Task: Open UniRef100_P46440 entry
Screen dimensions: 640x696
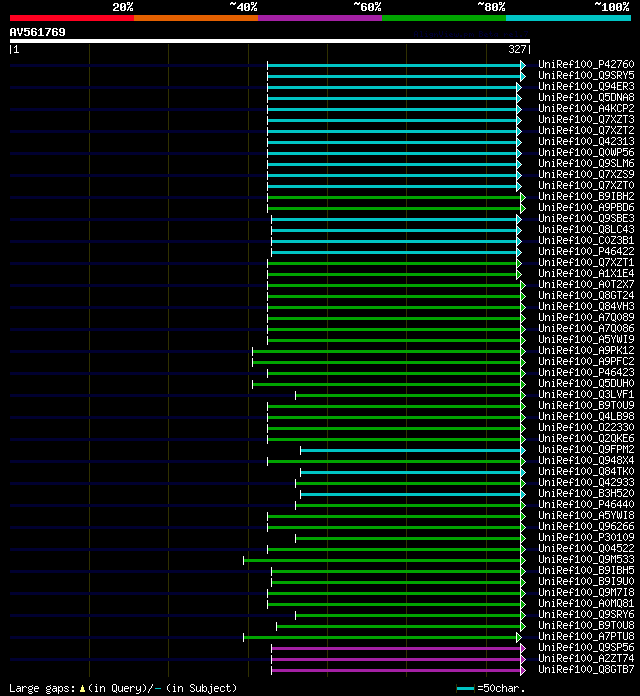Action: (586, 505)
